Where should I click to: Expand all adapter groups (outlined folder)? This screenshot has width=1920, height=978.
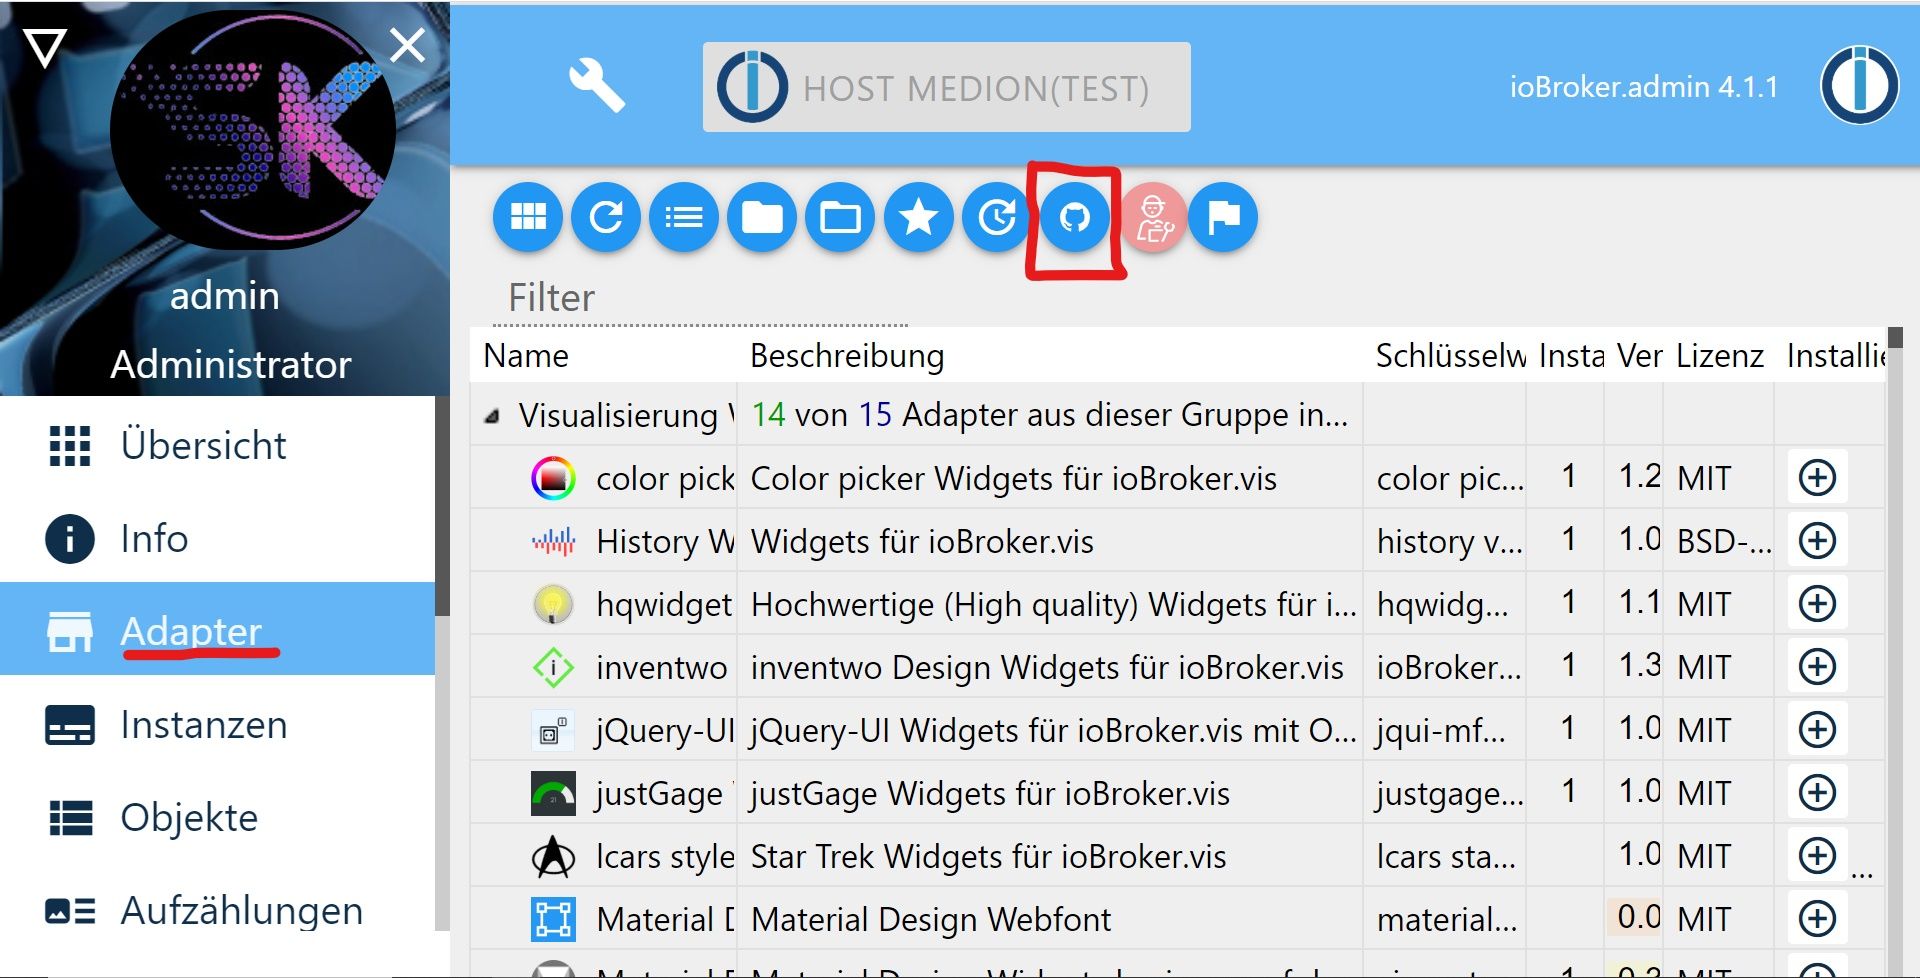840,216
